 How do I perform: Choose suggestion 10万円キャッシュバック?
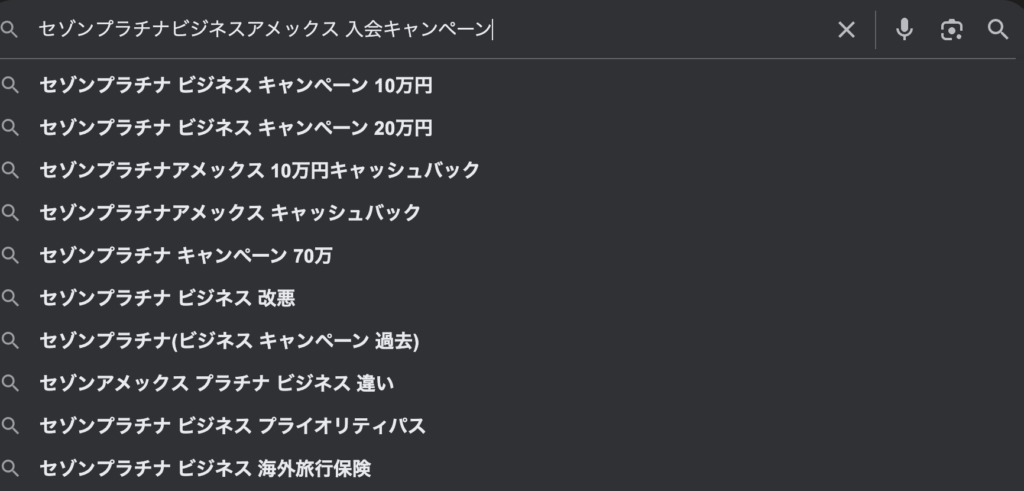pos(260,170)
